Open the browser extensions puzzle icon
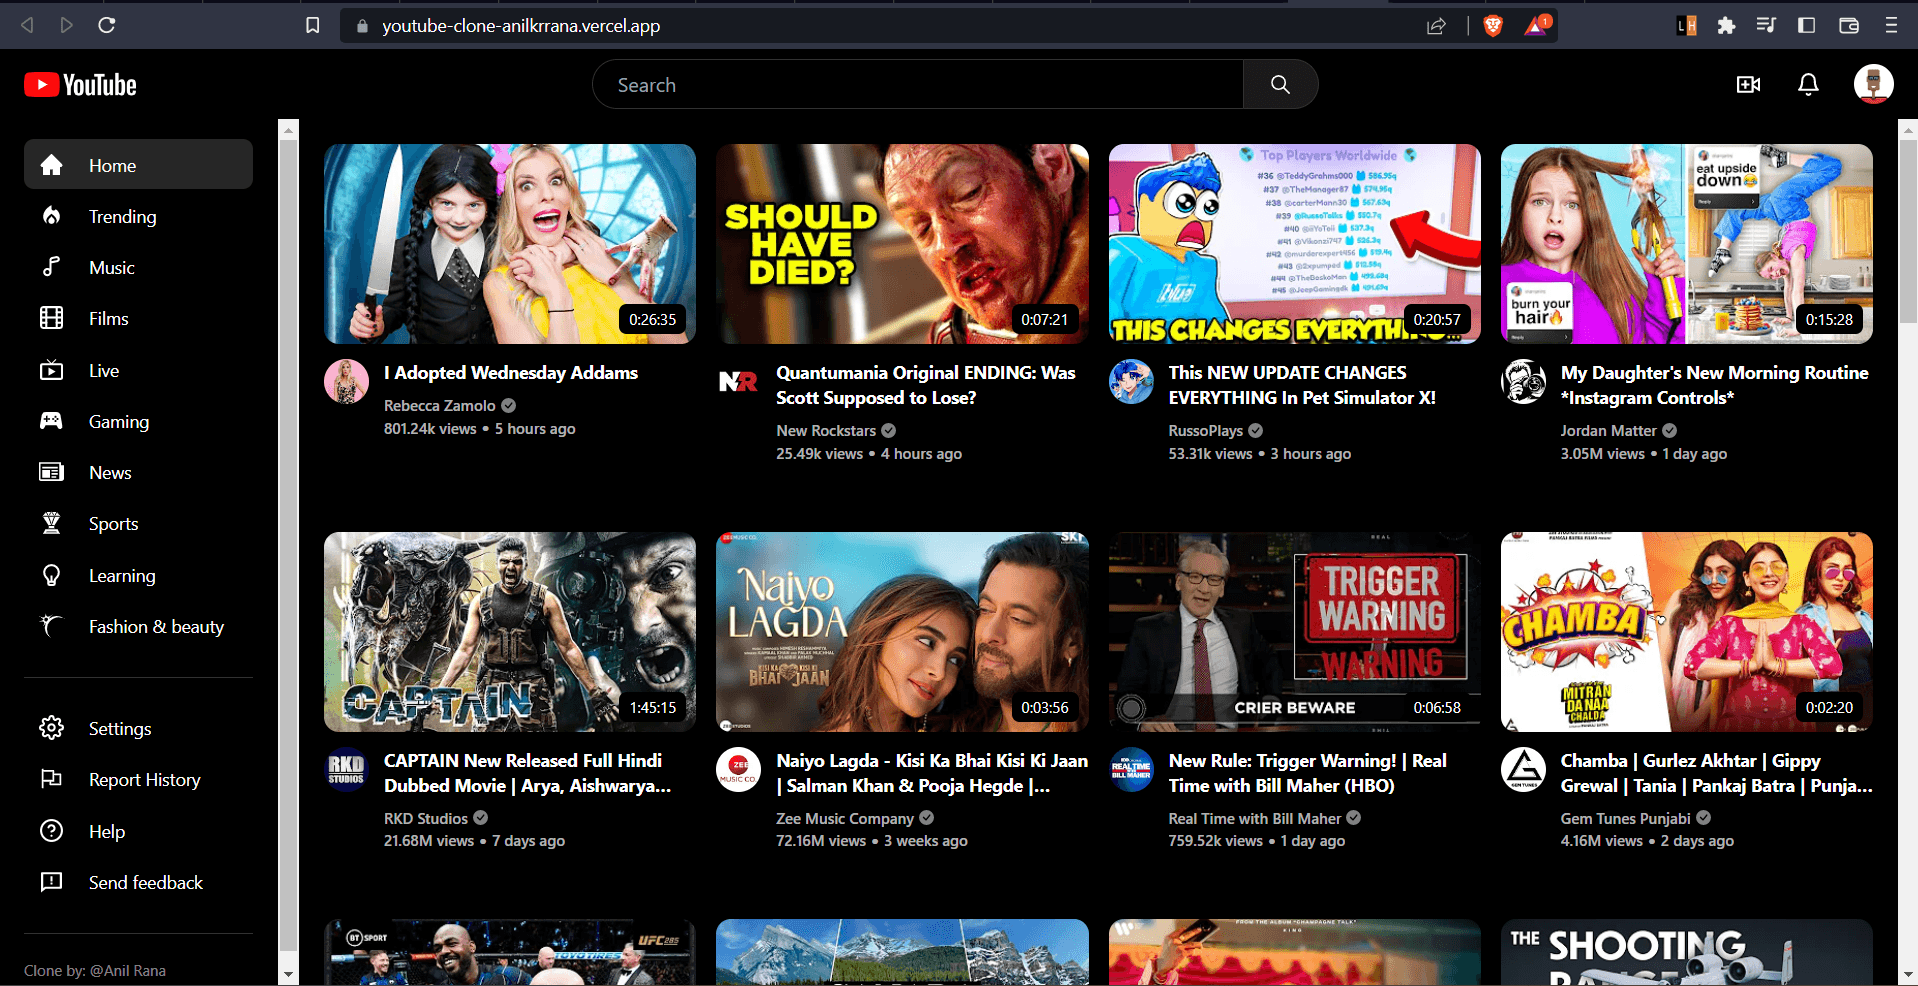 click(1726, 26)
